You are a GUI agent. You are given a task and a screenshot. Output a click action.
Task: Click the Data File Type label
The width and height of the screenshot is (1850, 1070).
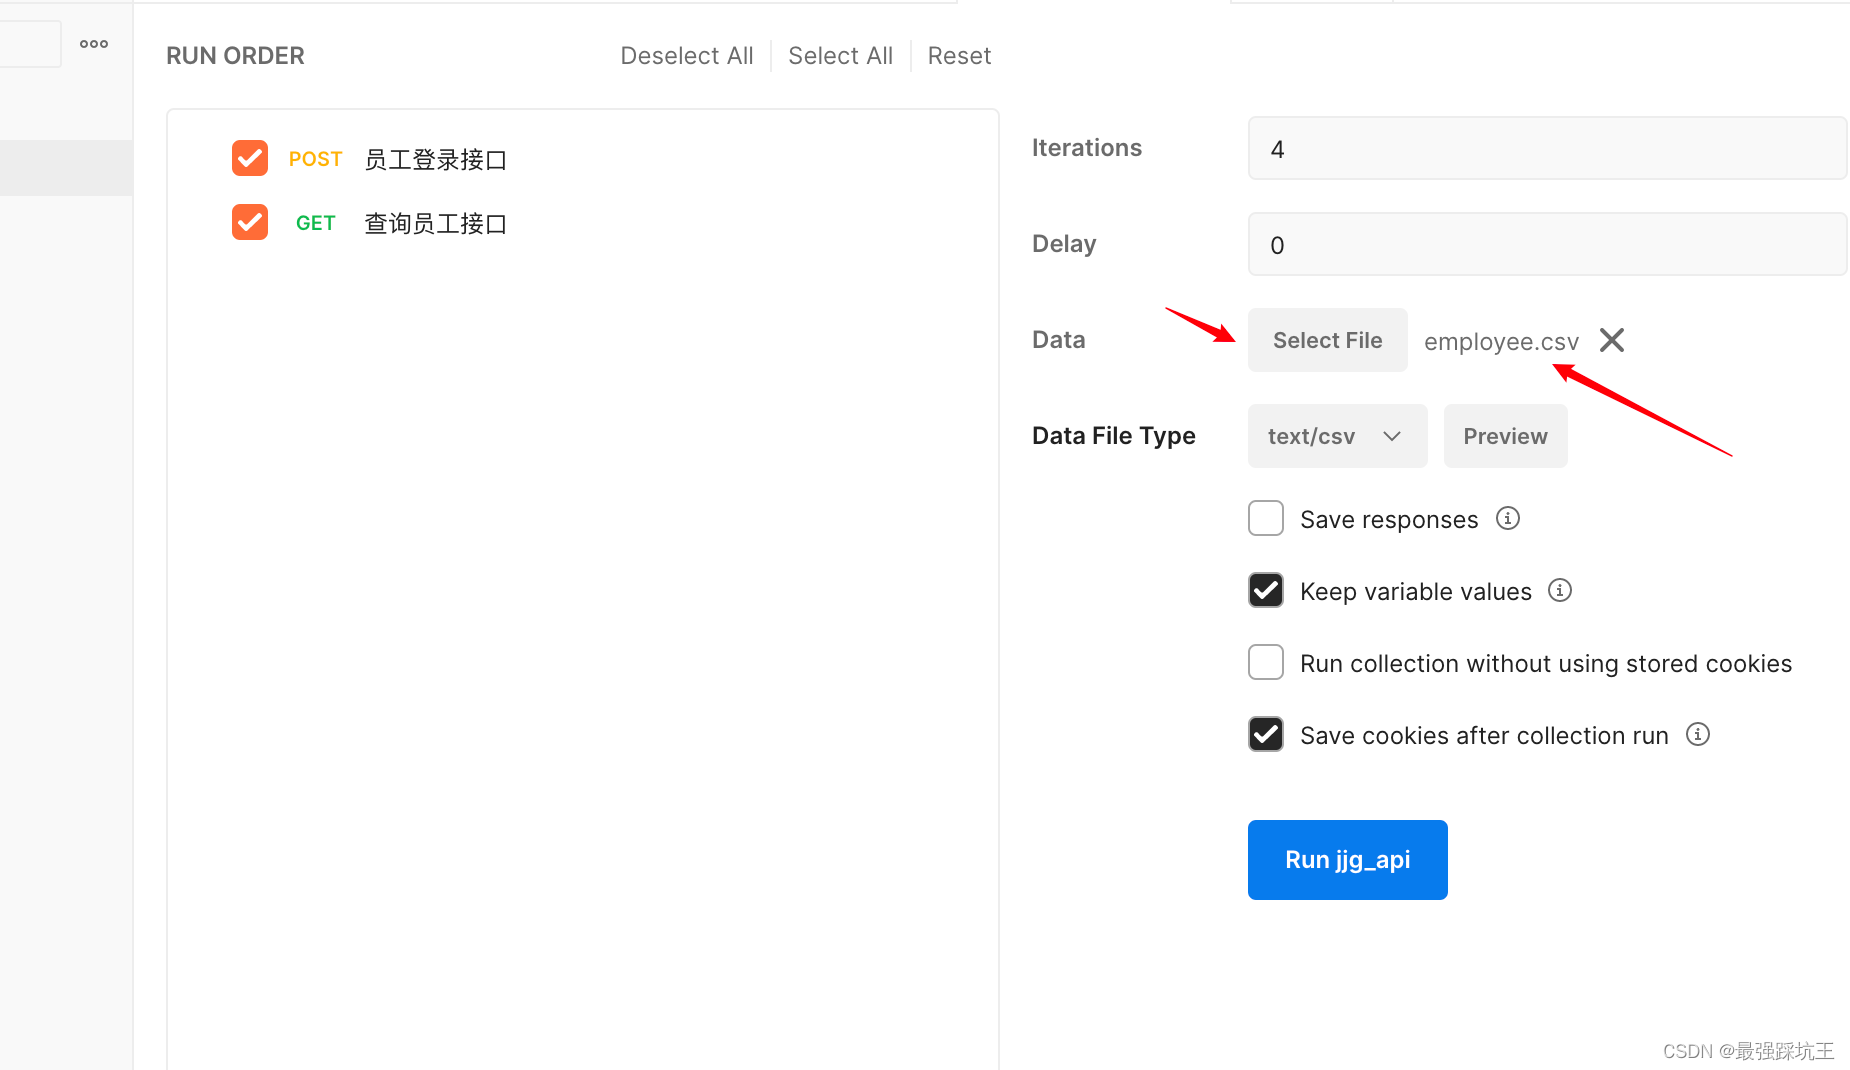[1113, 436]
